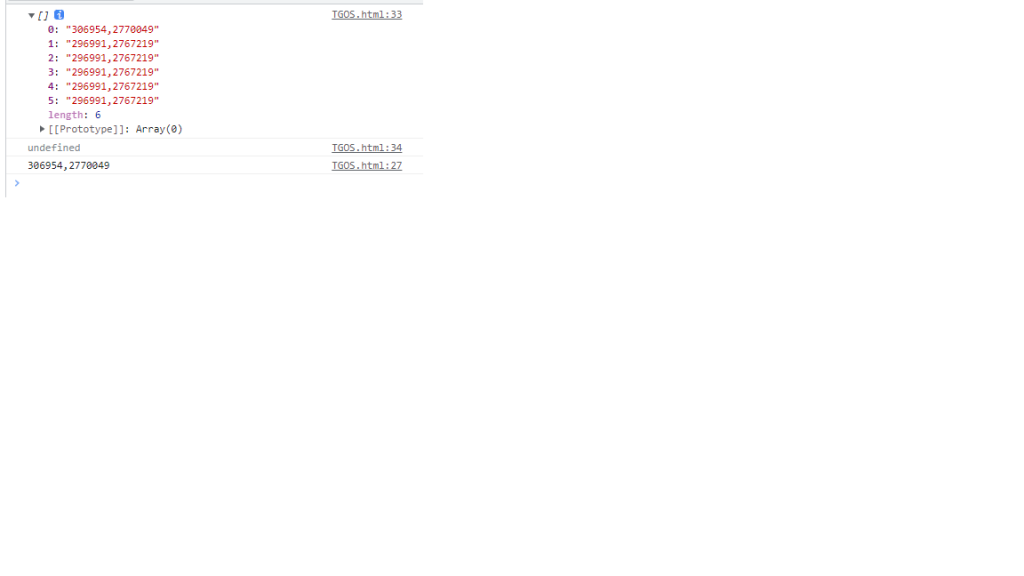Image resolution: width=1024 pixels, height=576 pixels.
Task: Click the length property key
Action: click(65, 115)
